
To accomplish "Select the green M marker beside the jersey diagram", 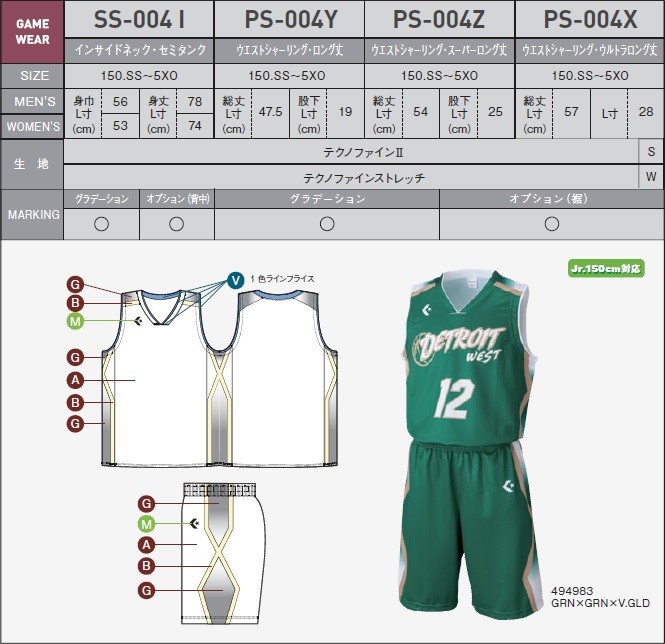I will (x=75, y=321).
